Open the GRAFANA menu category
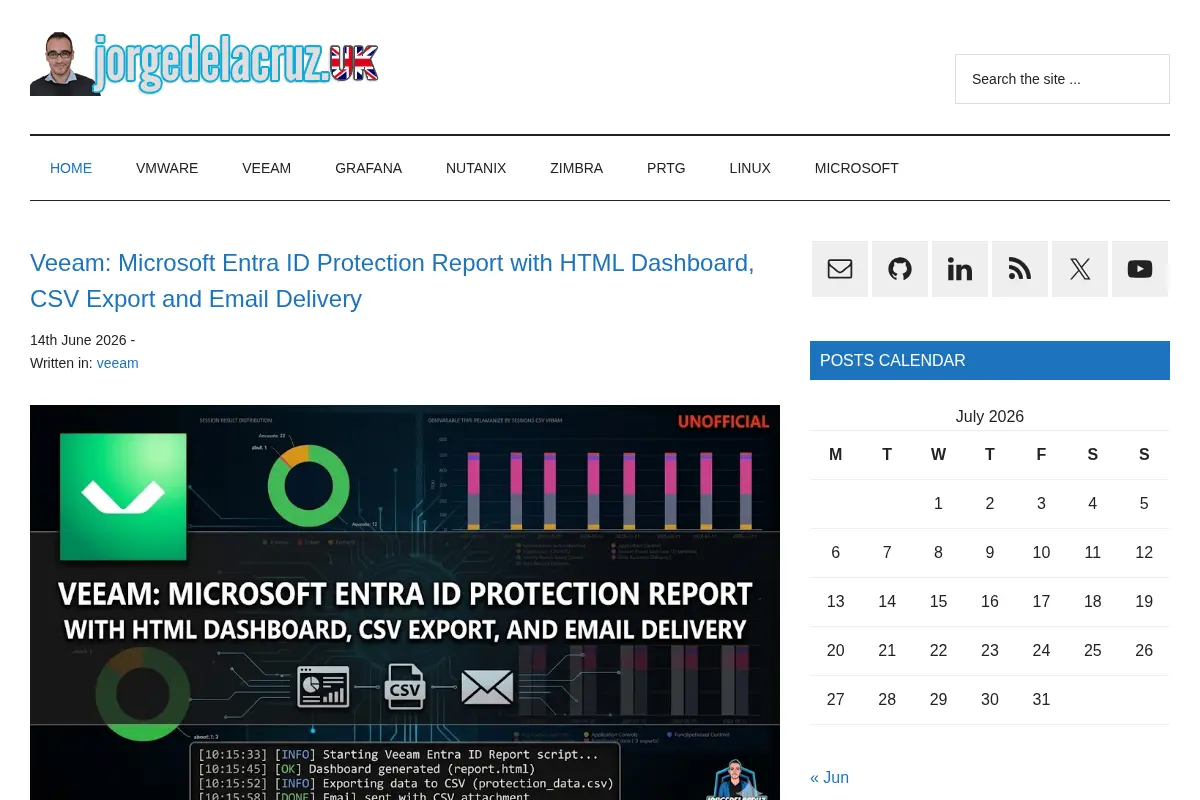1200x800 pixels. click(x=368, y=168)
